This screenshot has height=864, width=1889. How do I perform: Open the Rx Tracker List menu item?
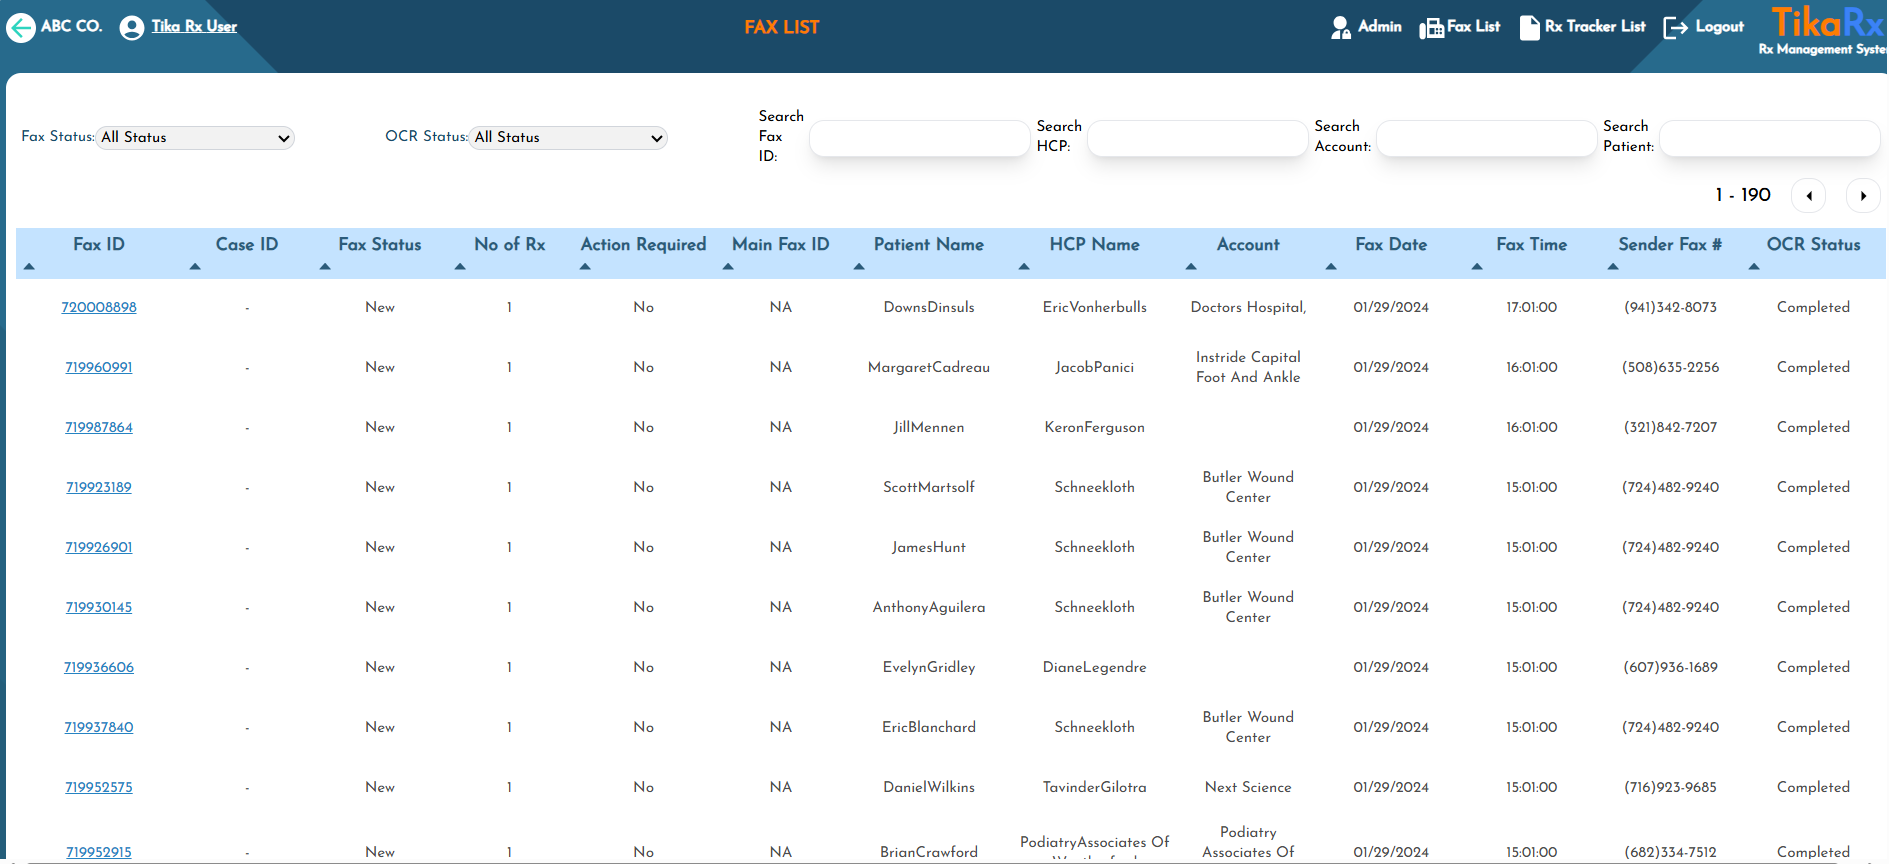pyautogui.click(x=1595, y=26)
